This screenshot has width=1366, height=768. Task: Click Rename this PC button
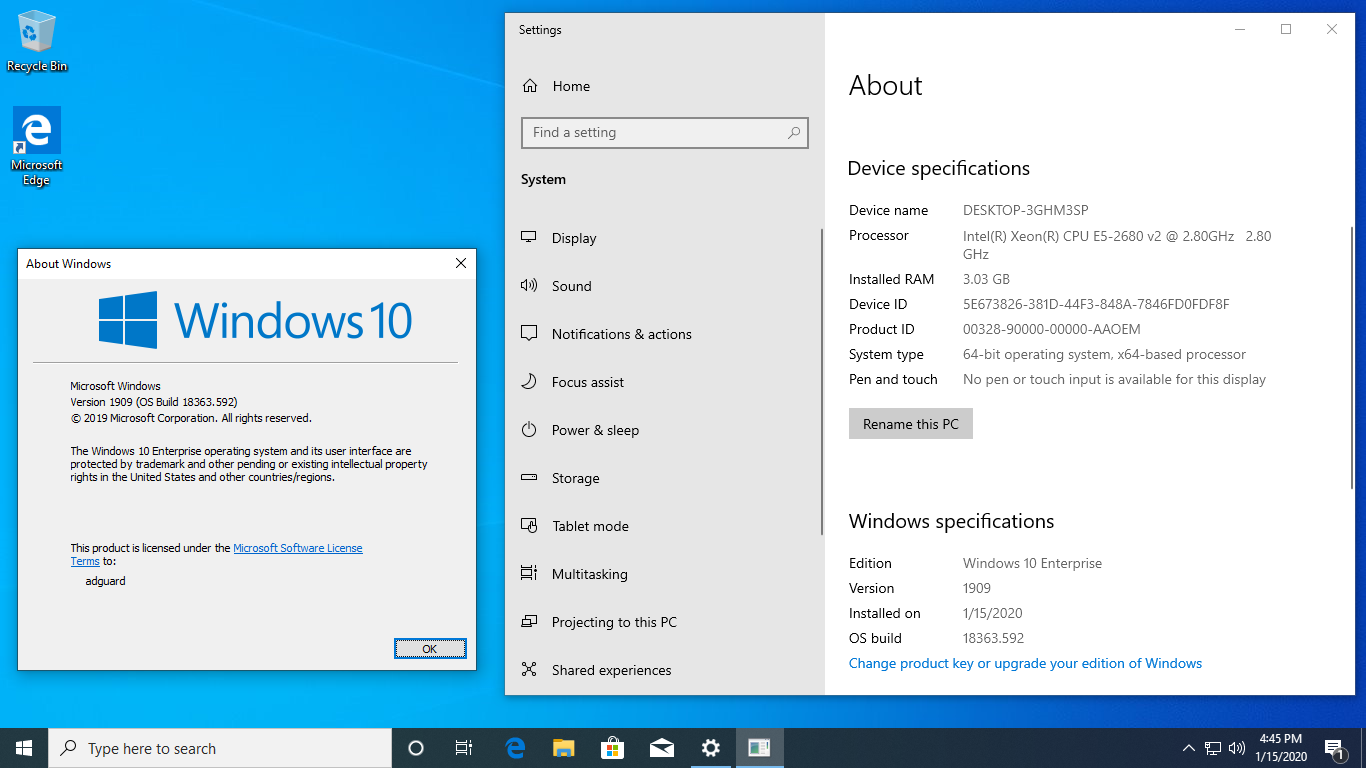[x=911, y=424]
